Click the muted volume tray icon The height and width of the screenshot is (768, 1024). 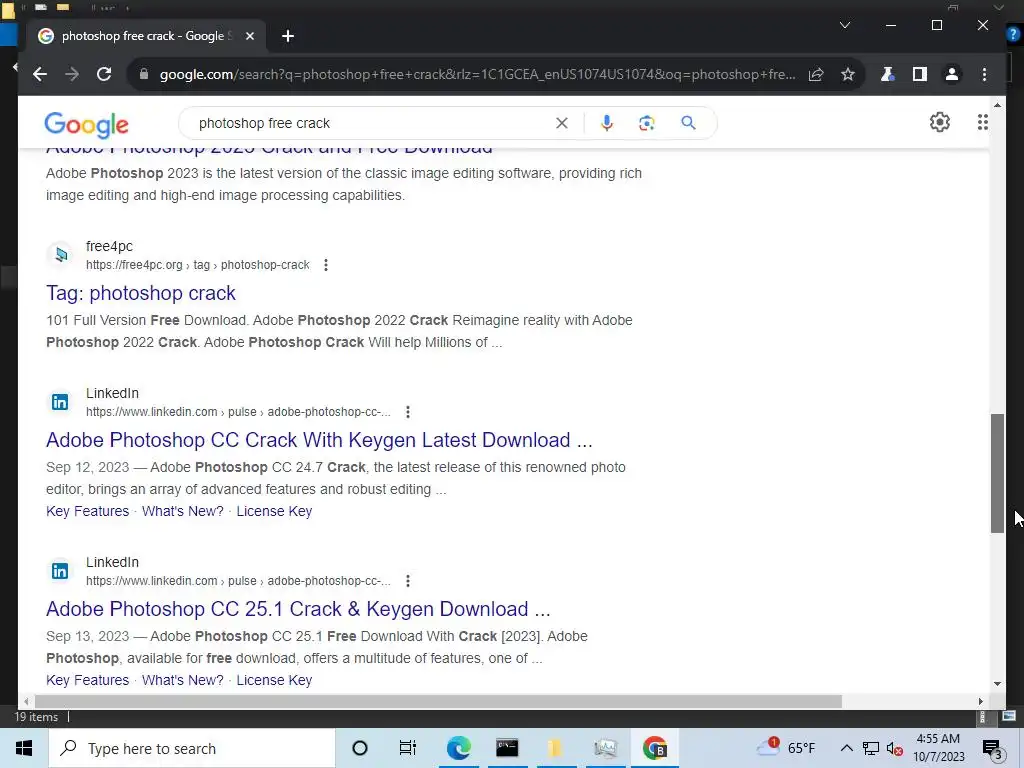[x=894, y=748]
